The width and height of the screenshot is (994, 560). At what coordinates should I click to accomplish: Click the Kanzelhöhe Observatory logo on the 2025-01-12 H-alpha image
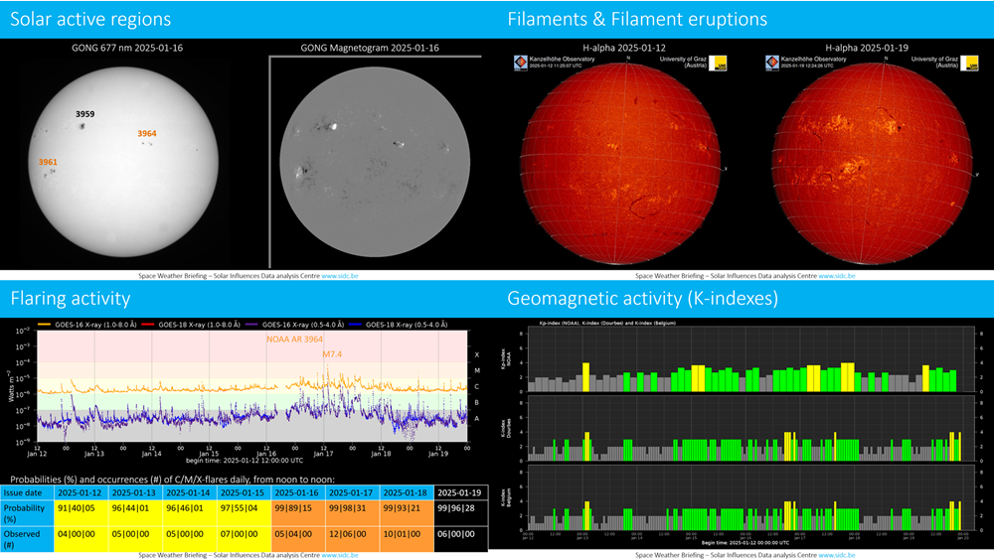[520, 62]
